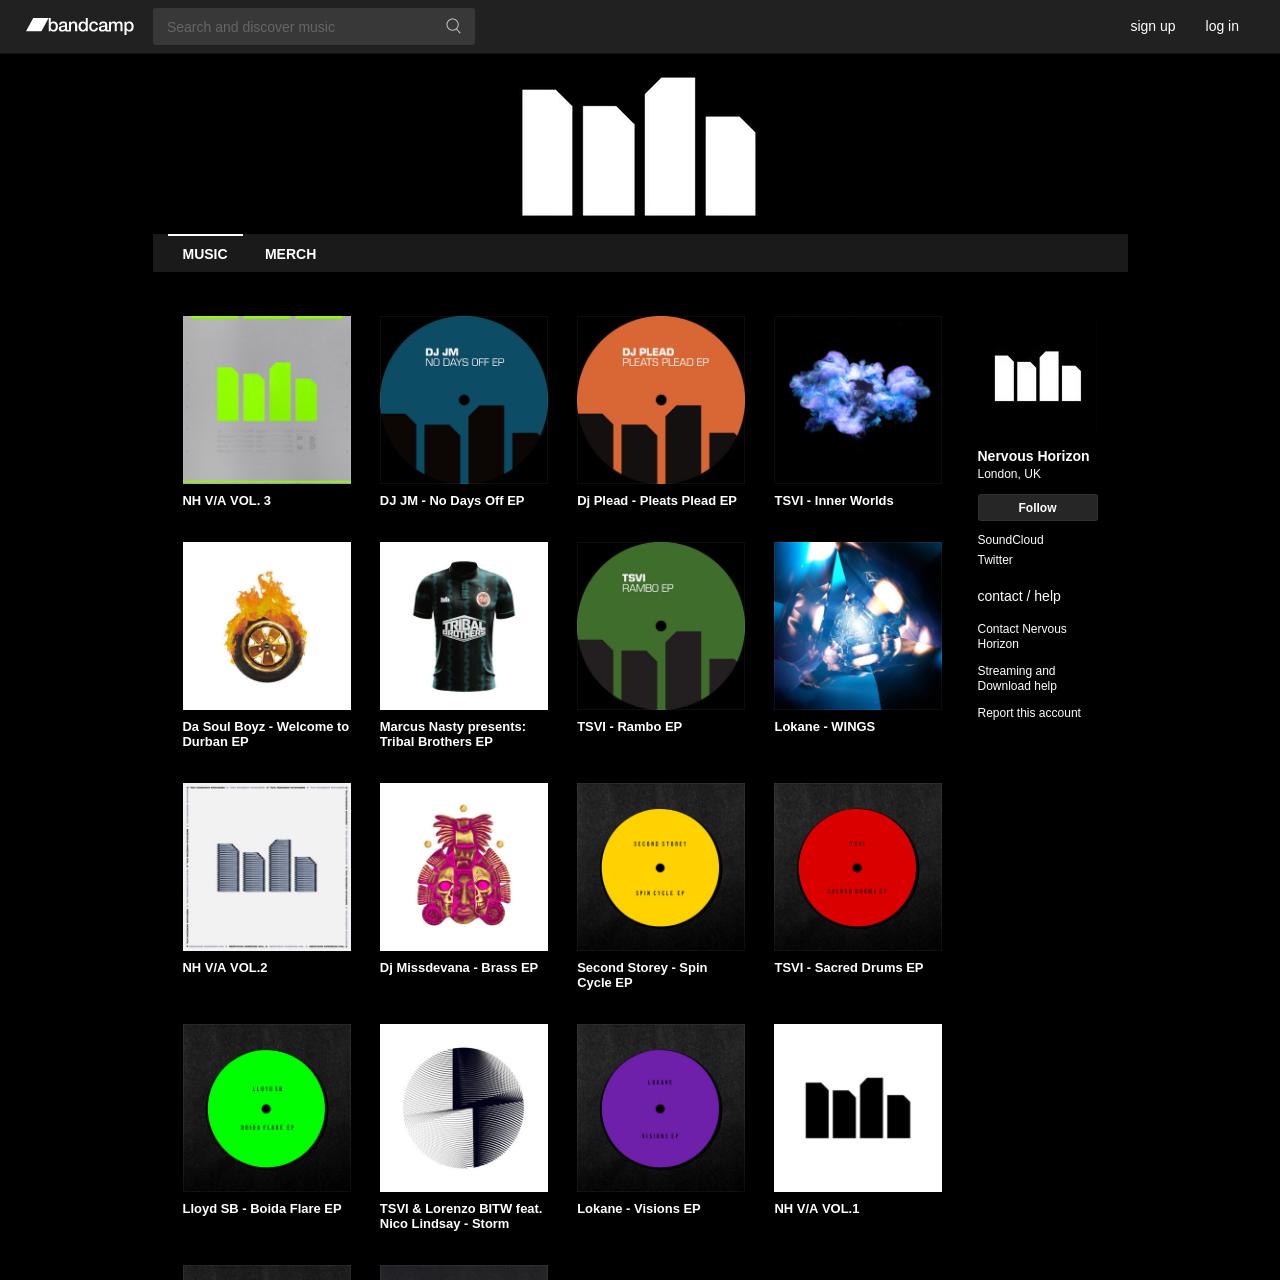The height and width of the screenshot is (1280, 1280).
Task: Click the 'NH V/A VOL. 3' title
Action: [226, 501]
